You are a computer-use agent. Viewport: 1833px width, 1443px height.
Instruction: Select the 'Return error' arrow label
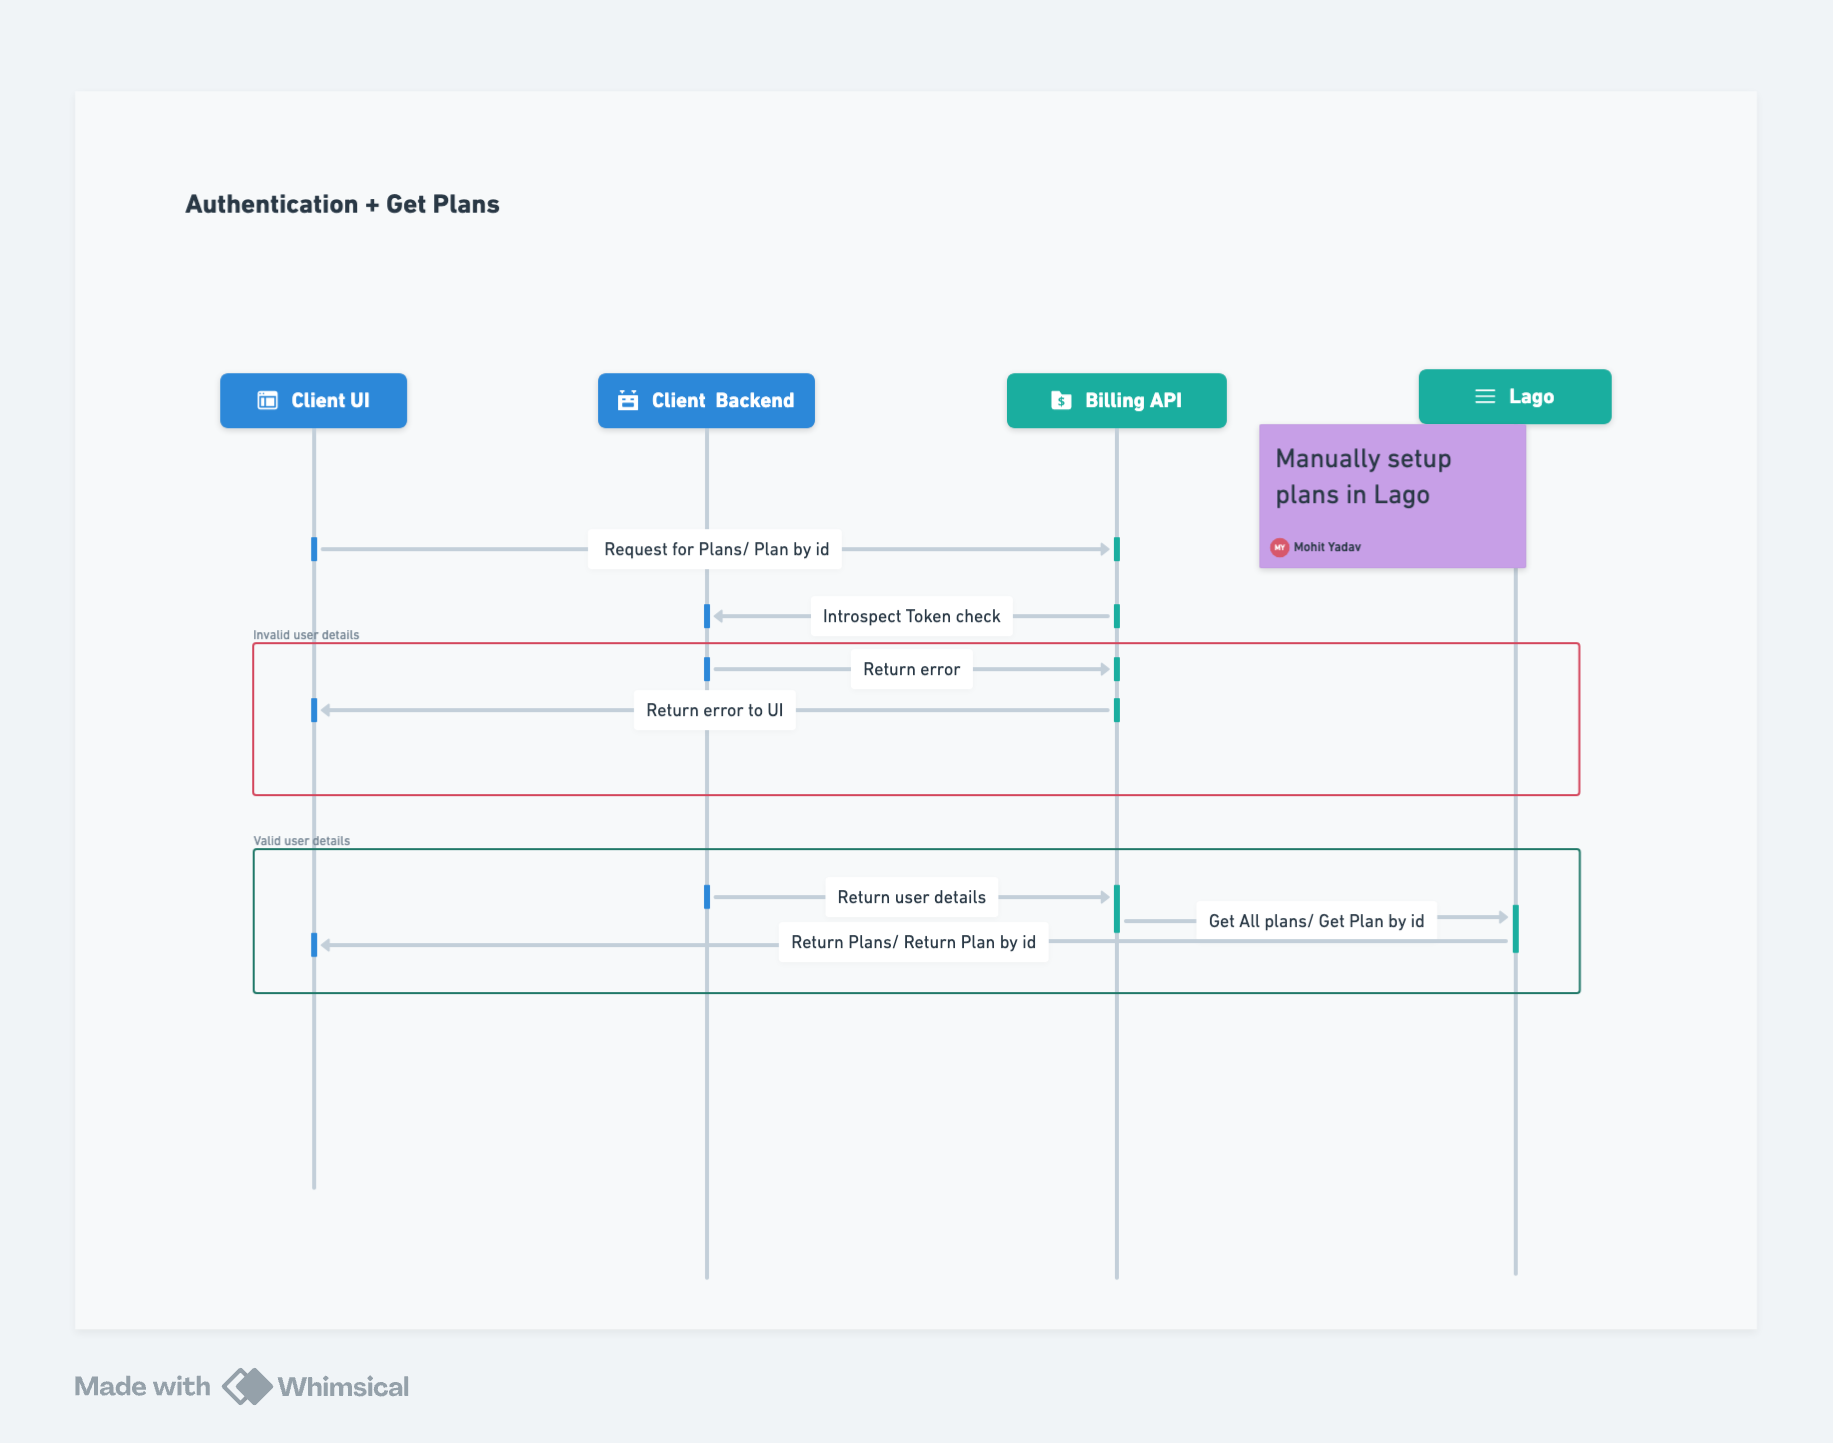pos(911,669)
